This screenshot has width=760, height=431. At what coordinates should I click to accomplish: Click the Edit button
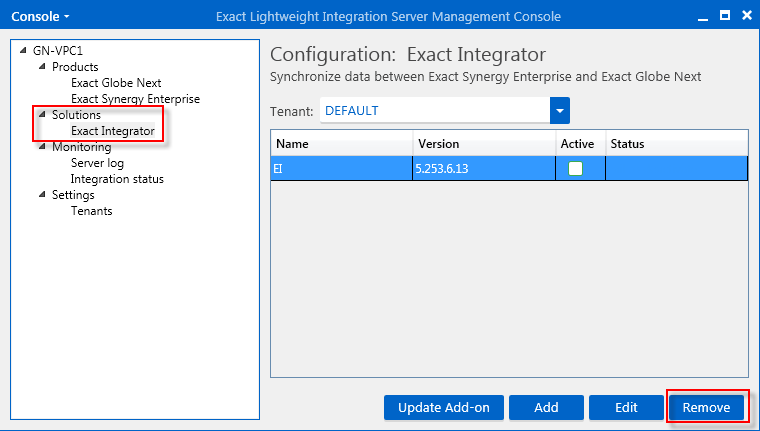point(626,408)
